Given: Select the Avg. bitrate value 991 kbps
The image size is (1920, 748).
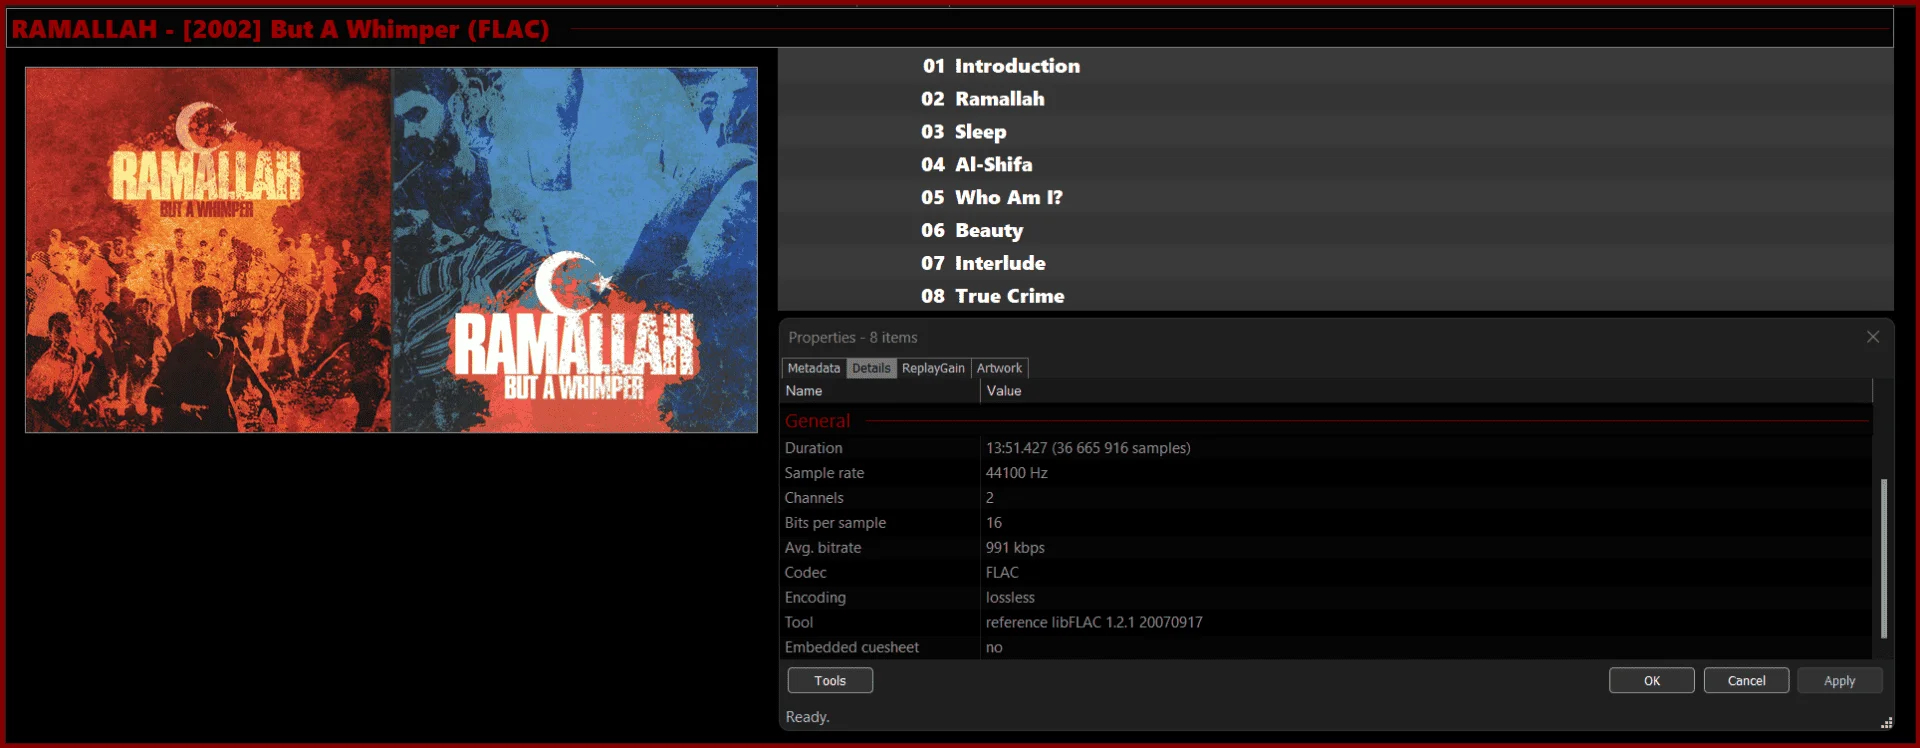Looking at the screenshot, I should [x=1015, y=548].
